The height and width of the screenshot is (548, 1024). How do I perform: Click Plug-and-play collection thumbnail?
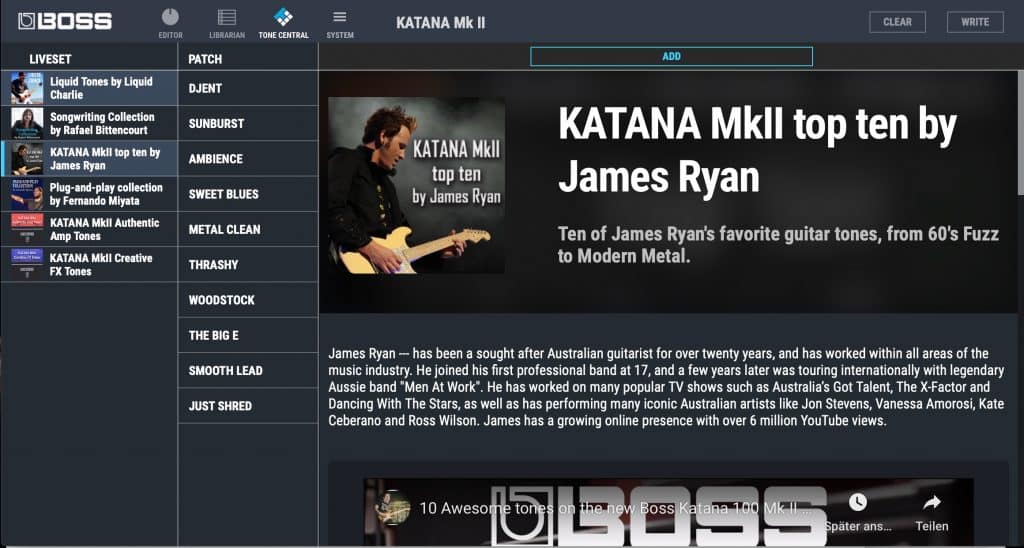pos(27,194)
